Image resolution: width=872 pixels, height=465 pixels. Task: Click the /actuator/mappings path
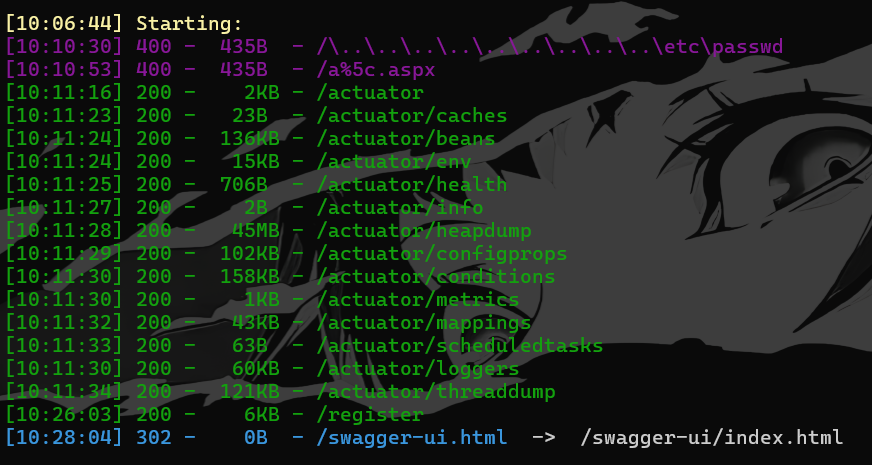click(x=424, y=323)
